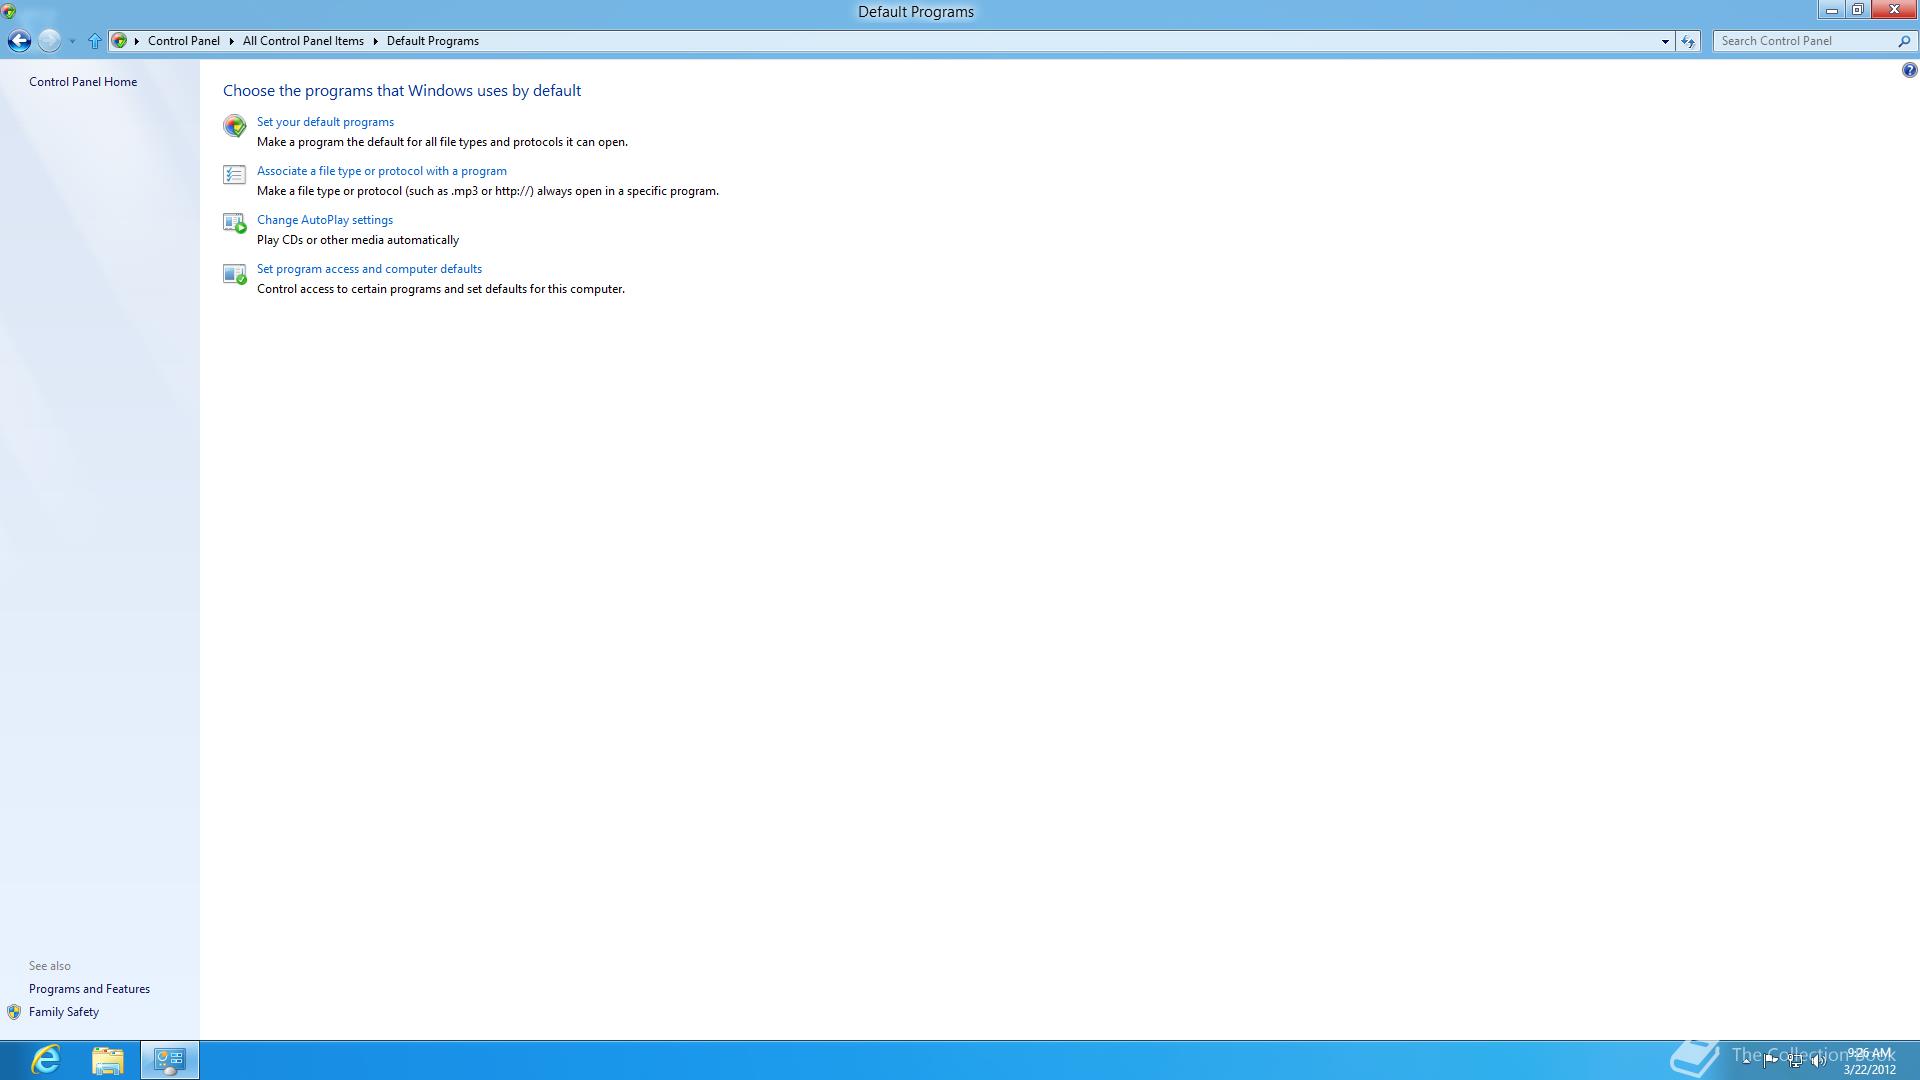Click the program access and defaults icon

click(x=234, y=273)
